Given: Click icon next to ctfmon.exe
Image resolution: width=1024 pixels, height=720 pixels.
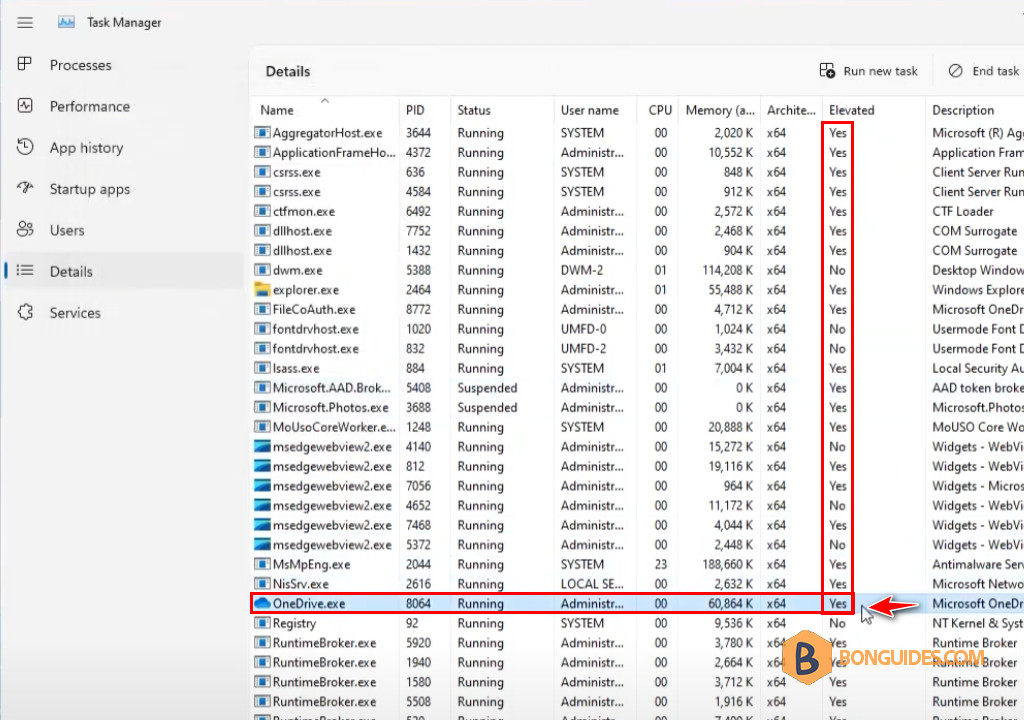Looking at the screenshot, I should (262, 211).
